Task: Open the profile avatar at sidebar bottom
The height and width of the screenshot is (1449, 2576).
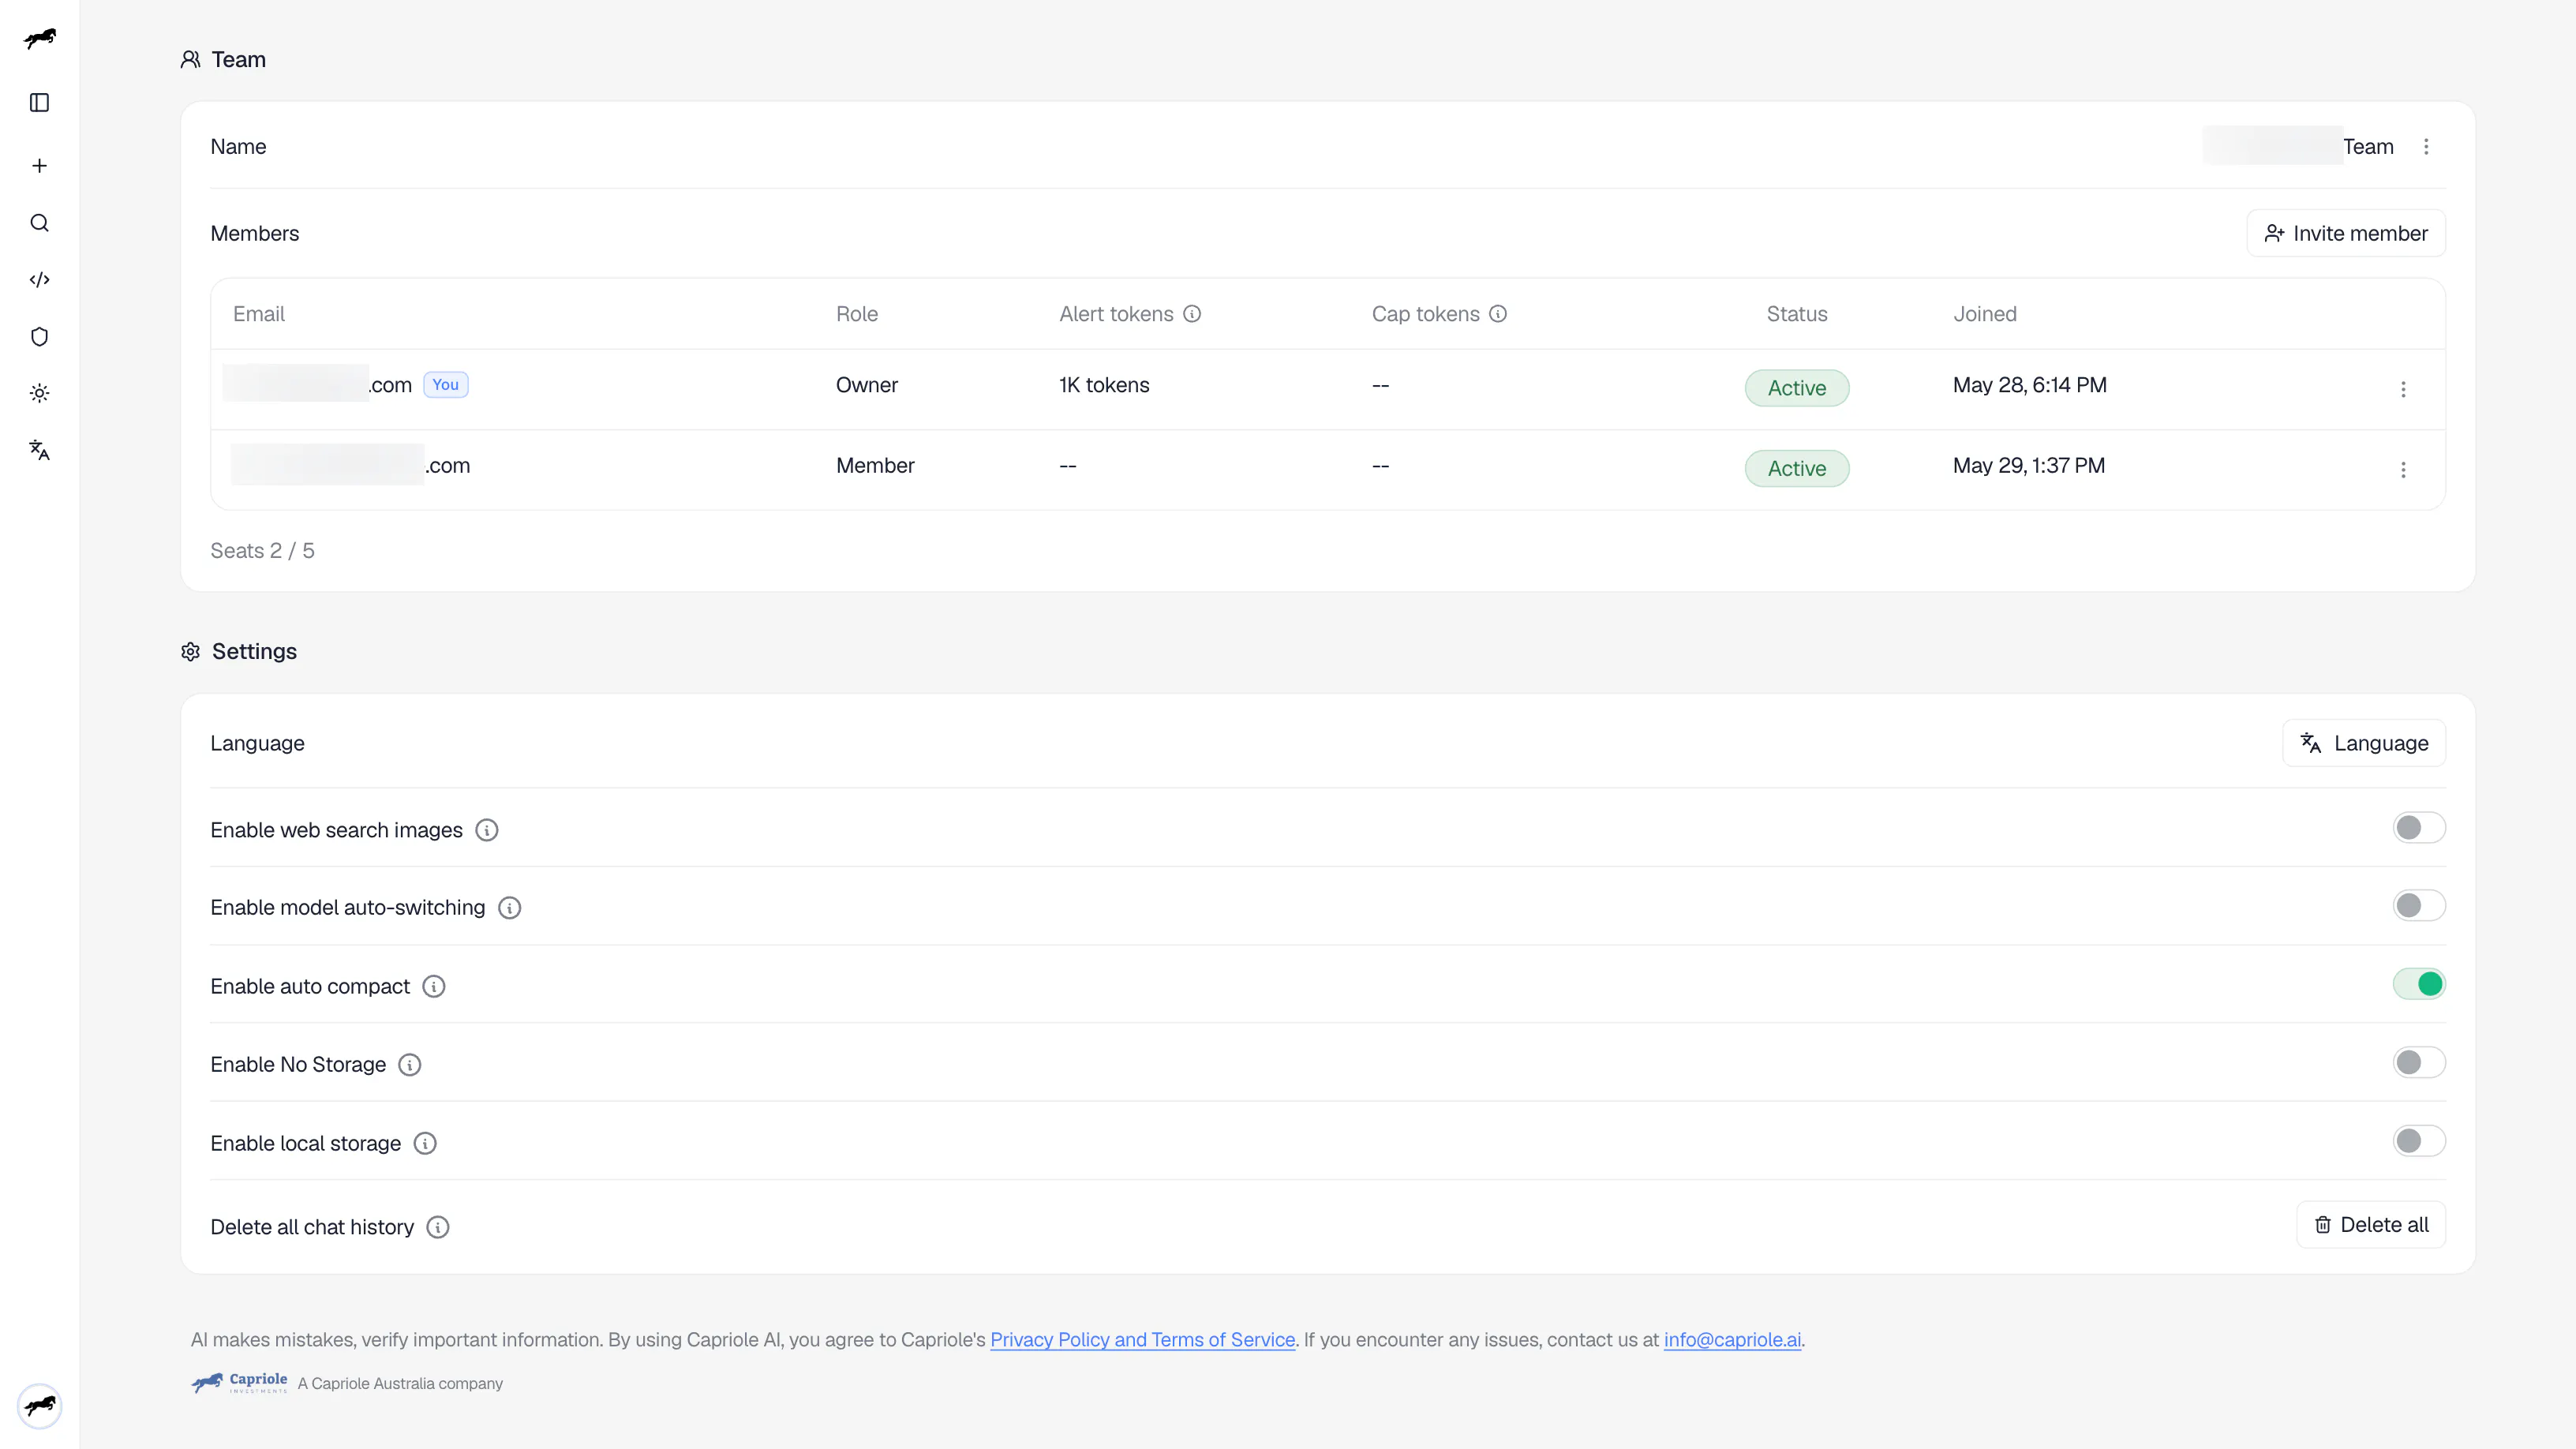Action: pos(40,1406)
